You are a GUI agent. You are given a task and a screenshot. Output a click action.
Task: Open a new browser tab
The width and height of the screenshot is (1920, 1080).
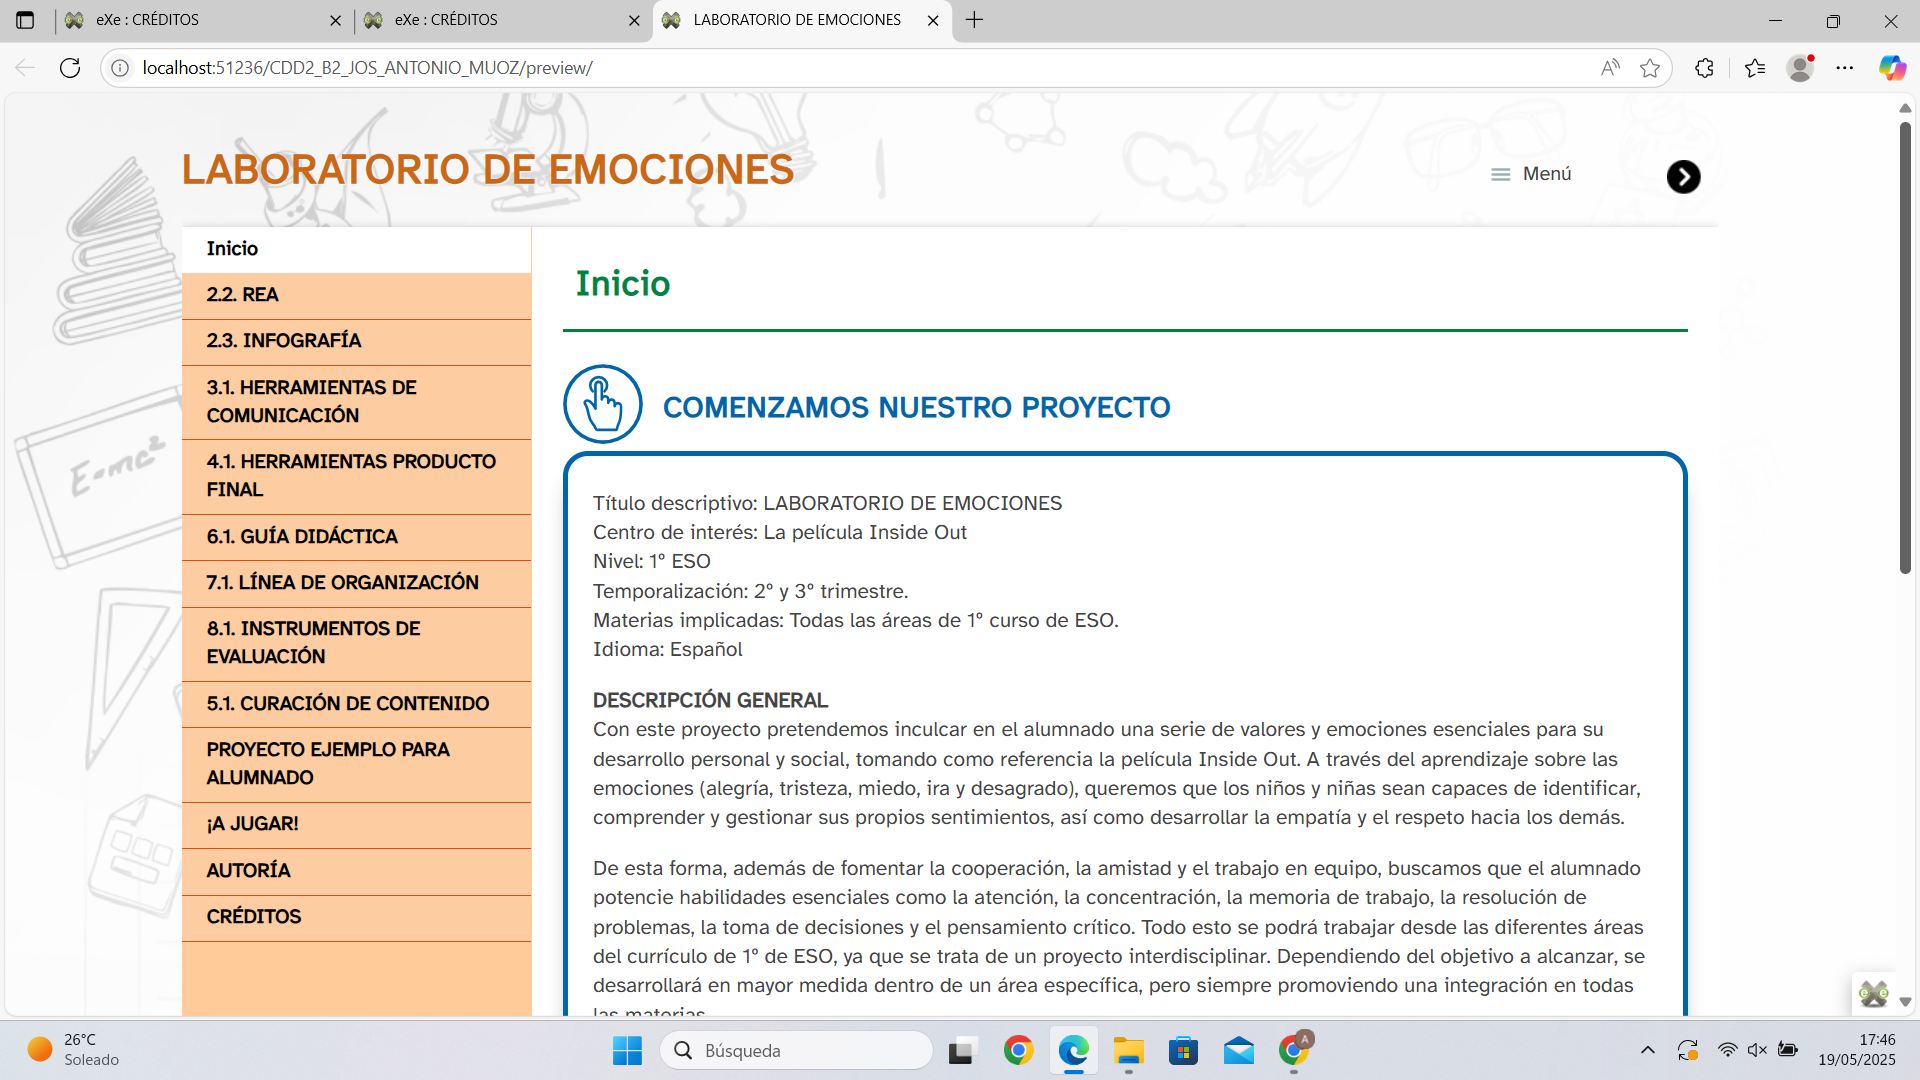[975, 20]
